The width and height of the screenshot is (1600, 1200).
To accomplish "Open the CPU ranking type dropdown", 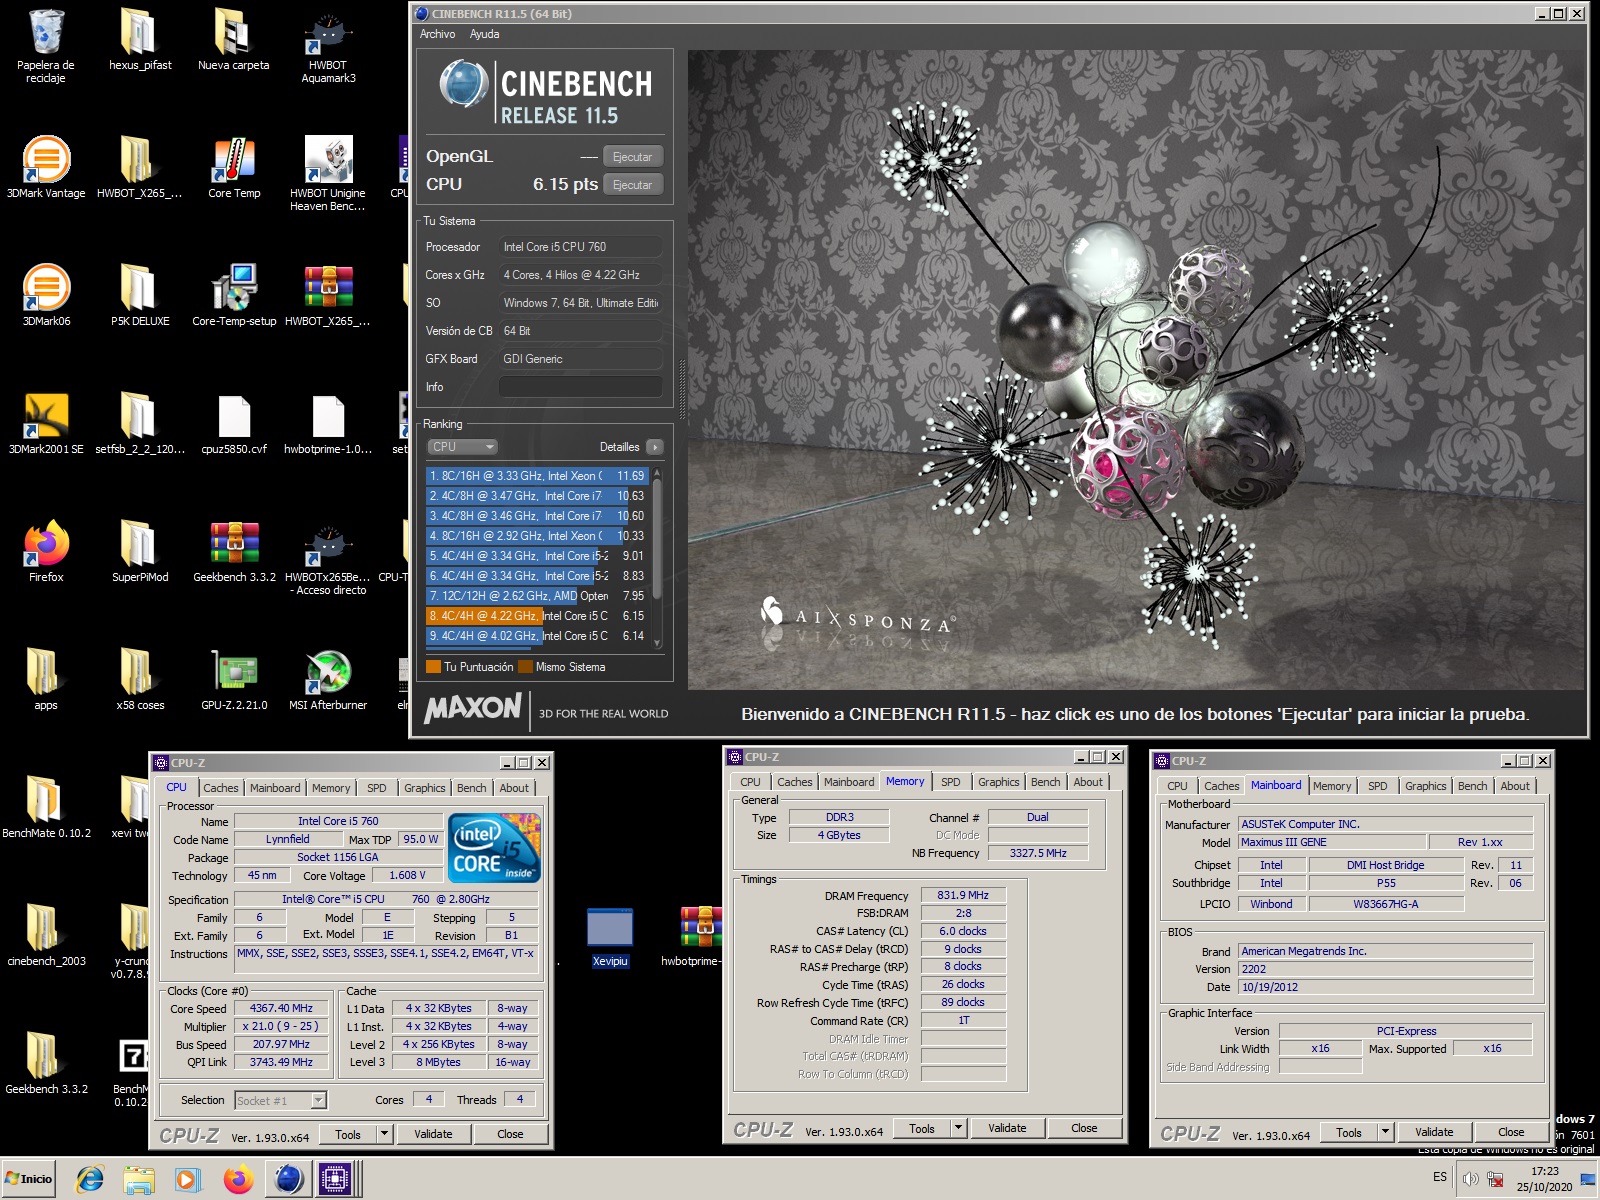I will point(462,447).
